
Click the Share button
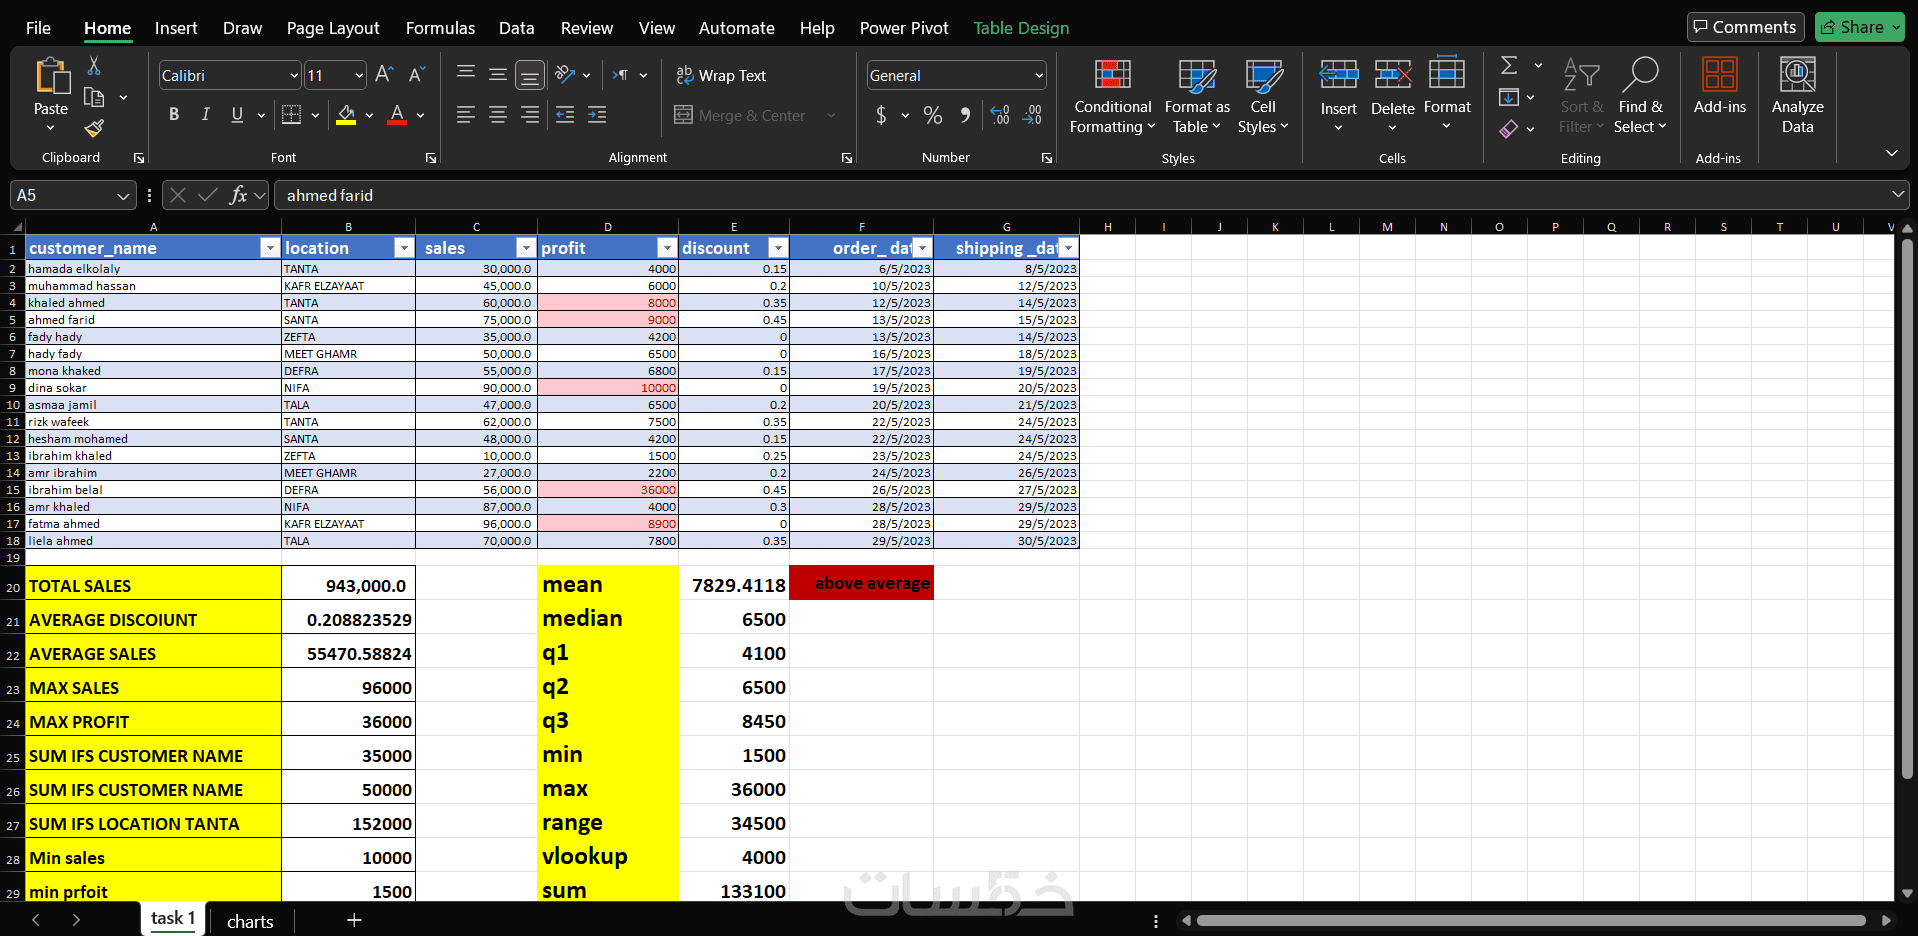[1859, 27]
